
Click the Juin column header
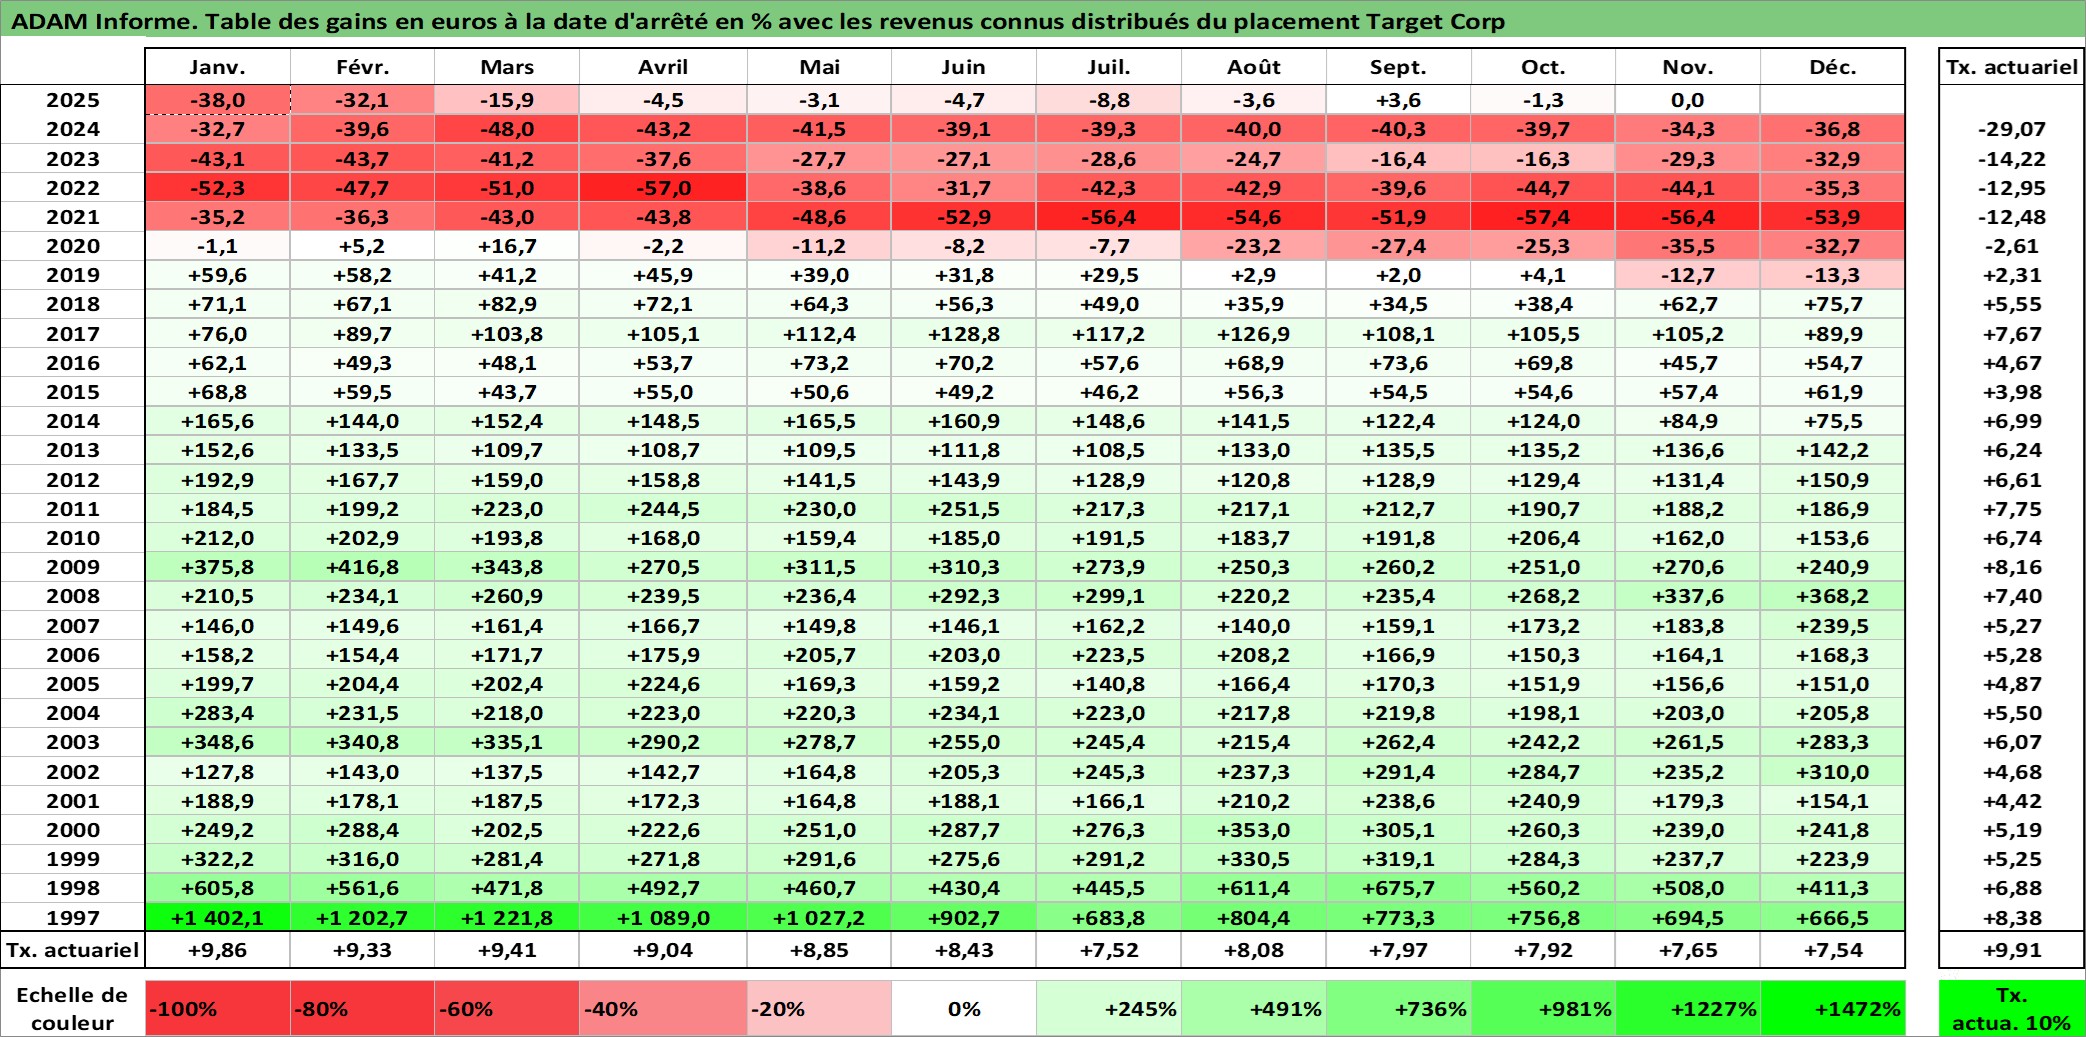coord(964,67)
